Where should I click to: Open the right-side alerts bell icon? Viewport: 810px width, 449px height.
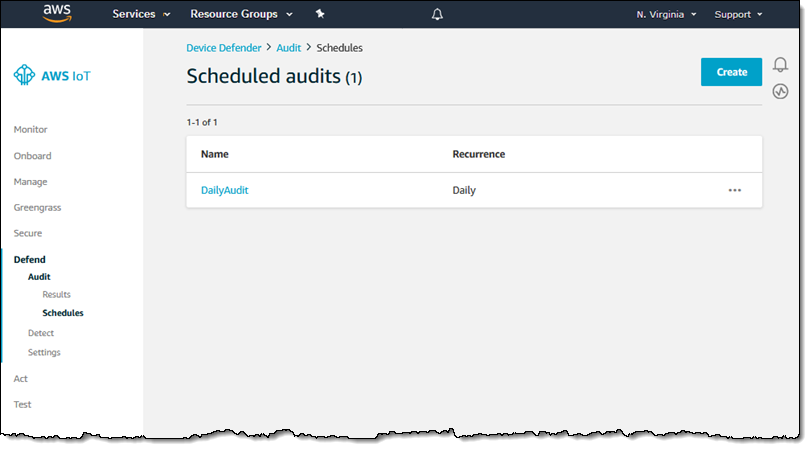[780, 66]
